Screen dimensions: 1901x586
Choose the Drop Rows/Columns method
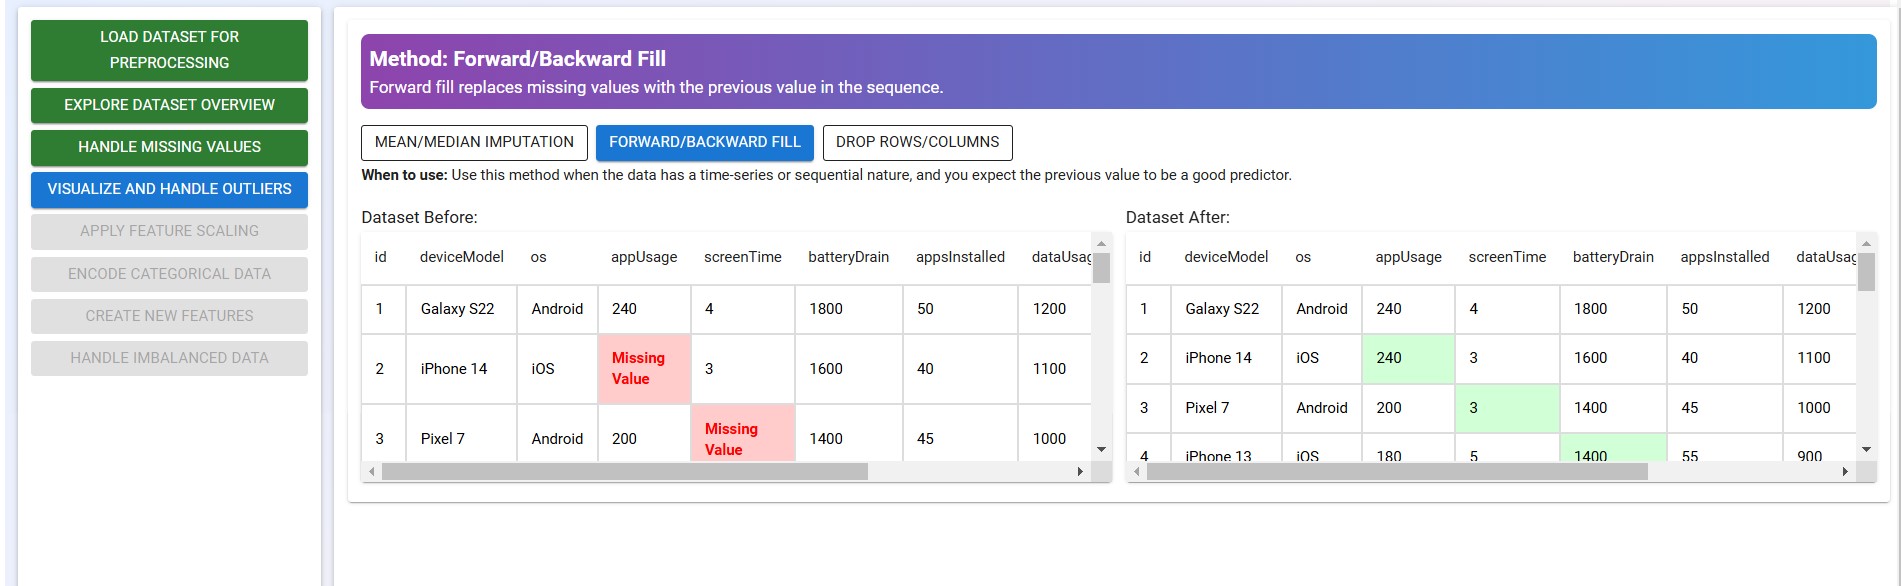tap(917, 142)
